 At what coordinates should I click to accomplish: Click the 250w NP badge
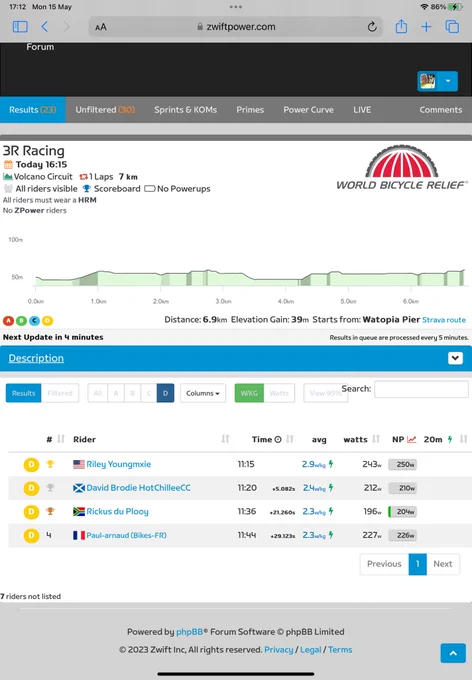click(403, 464)
